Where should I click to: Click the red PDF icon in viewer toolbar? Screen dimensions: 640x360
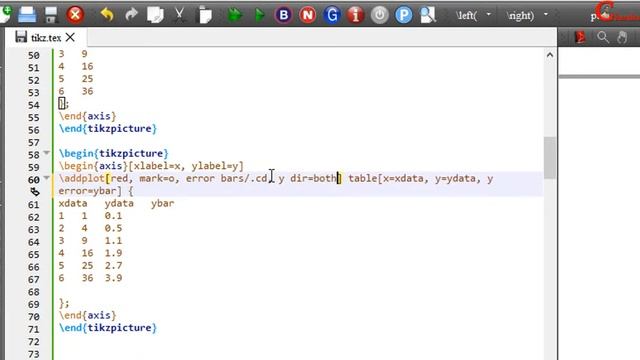580,37
